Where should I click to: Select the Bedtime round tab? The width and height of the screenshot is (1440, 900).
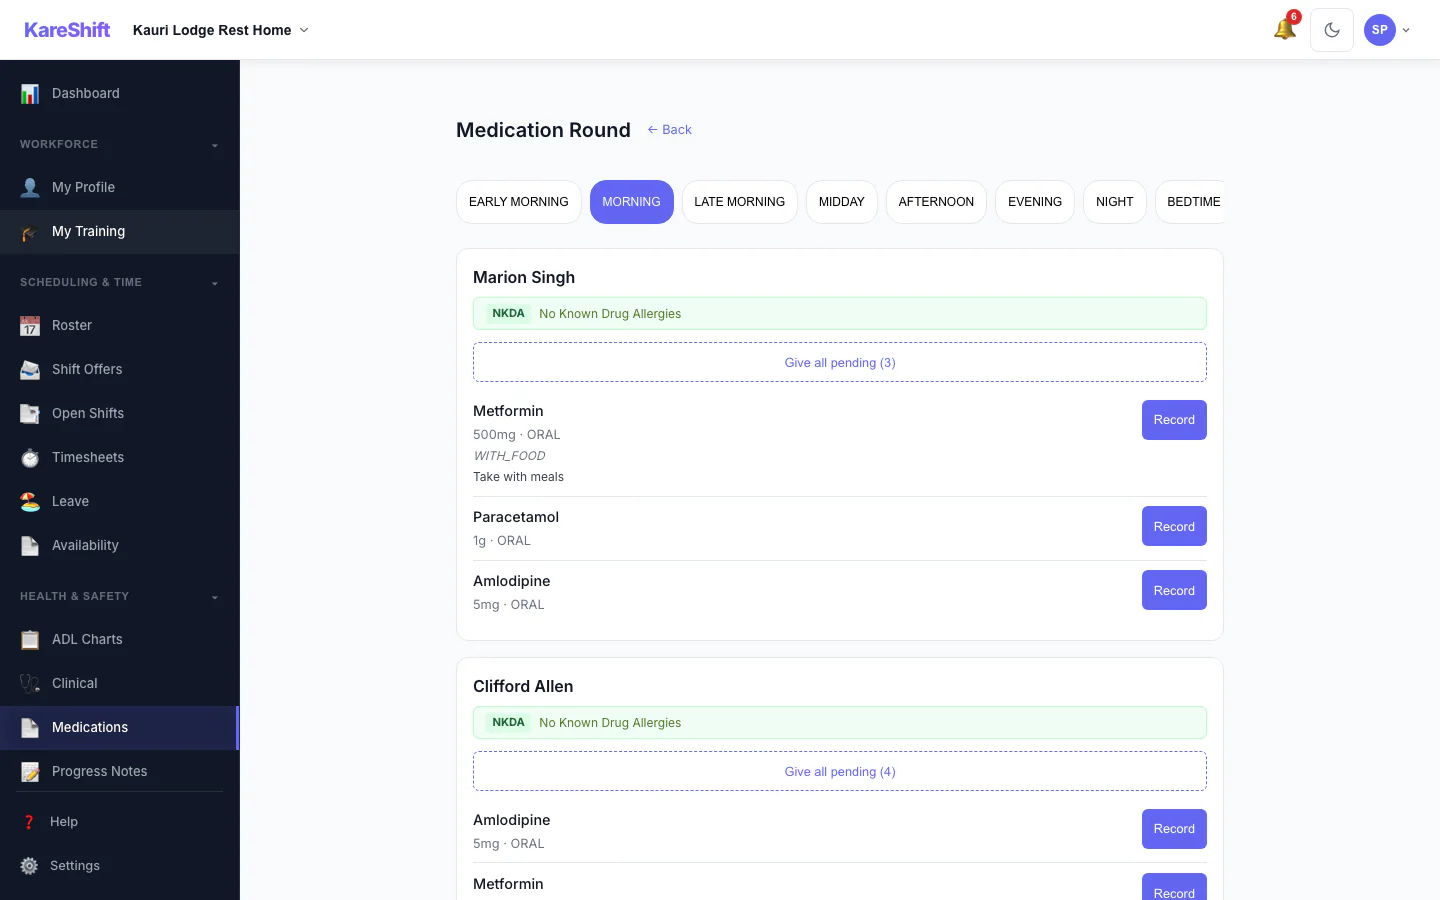pos(1190,202)
